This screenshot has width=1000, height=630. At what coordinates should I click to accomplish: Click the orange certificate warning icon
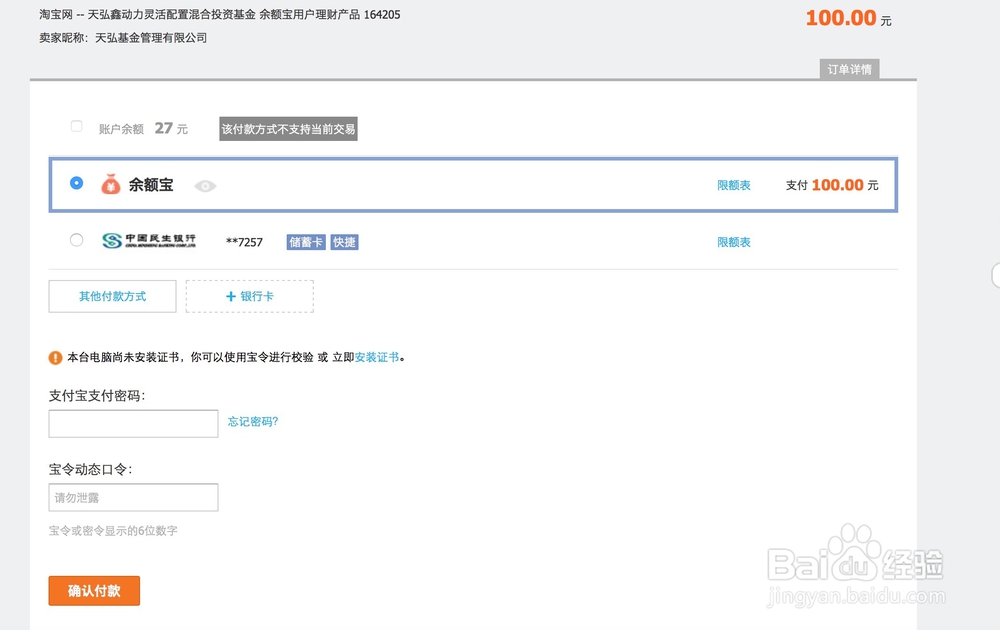coord(55,358)
